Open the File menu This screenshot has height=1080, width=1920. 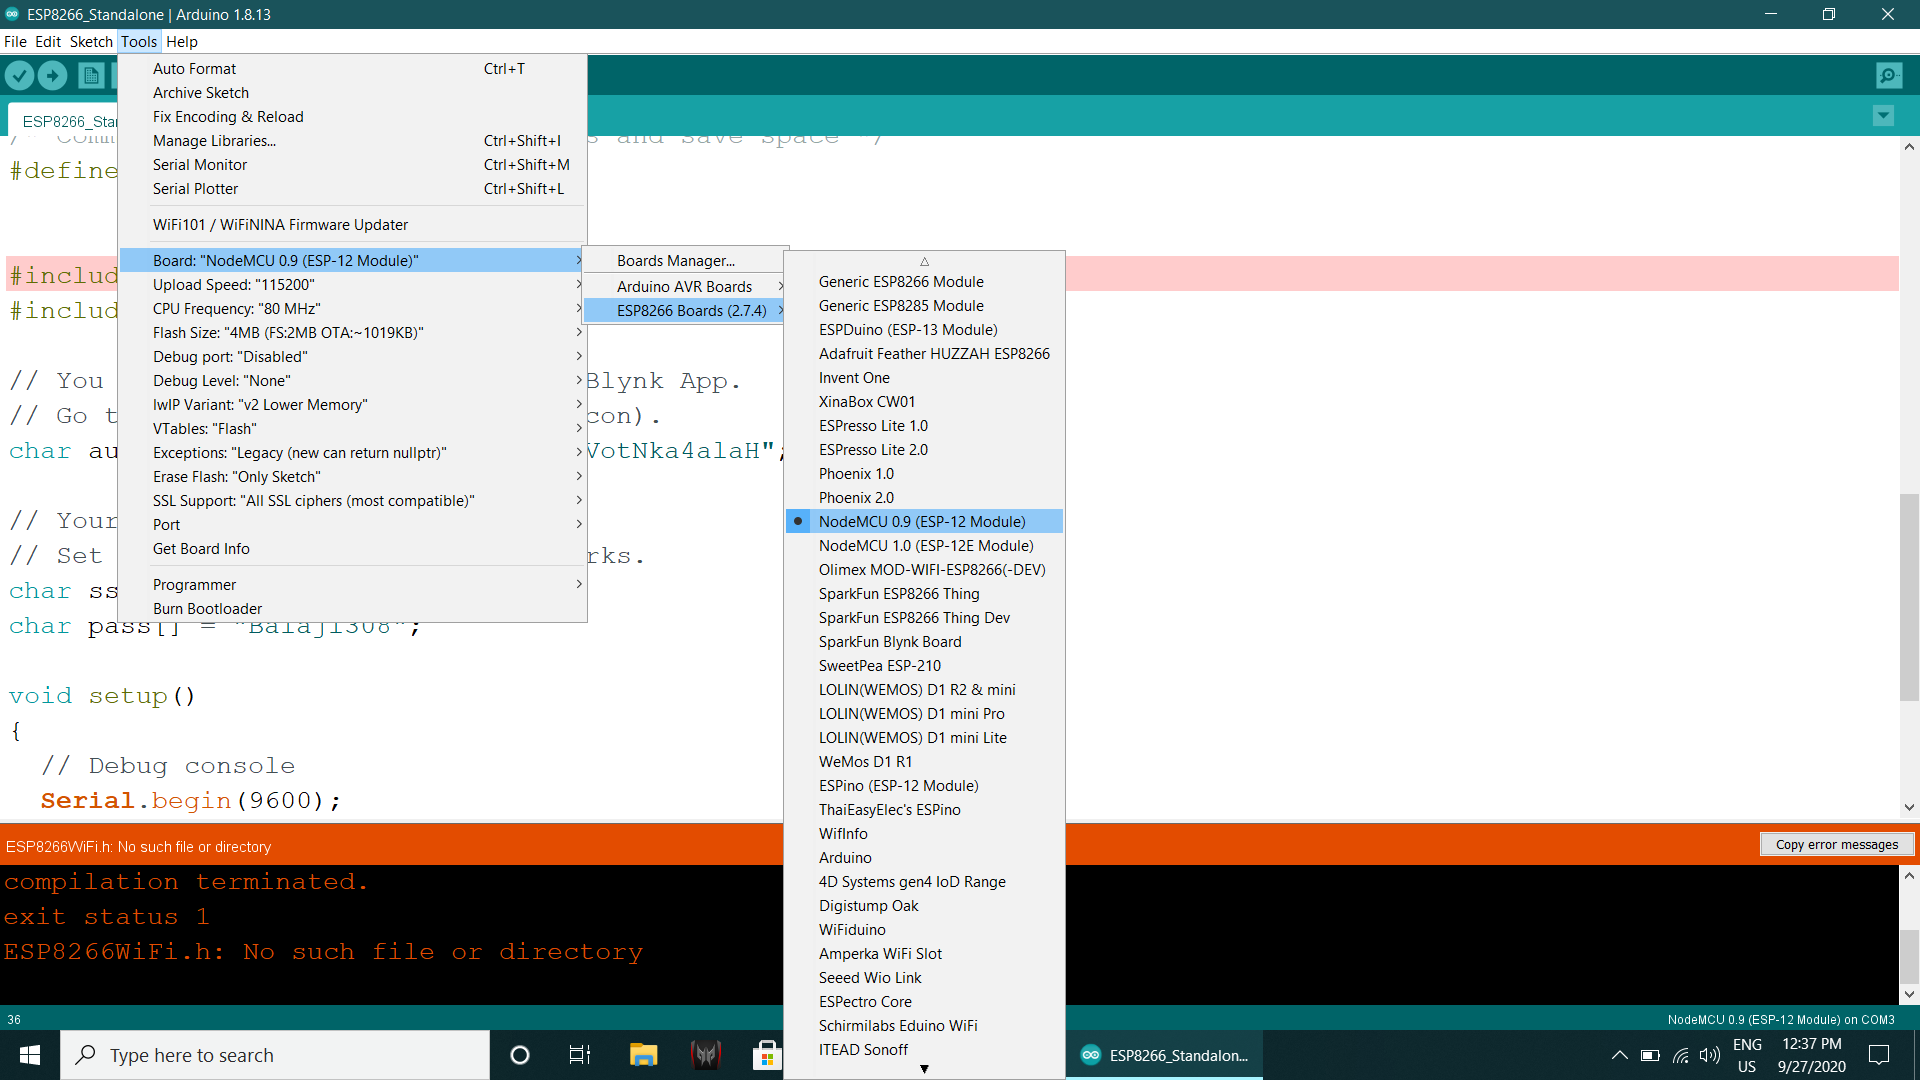coord(15,41)
